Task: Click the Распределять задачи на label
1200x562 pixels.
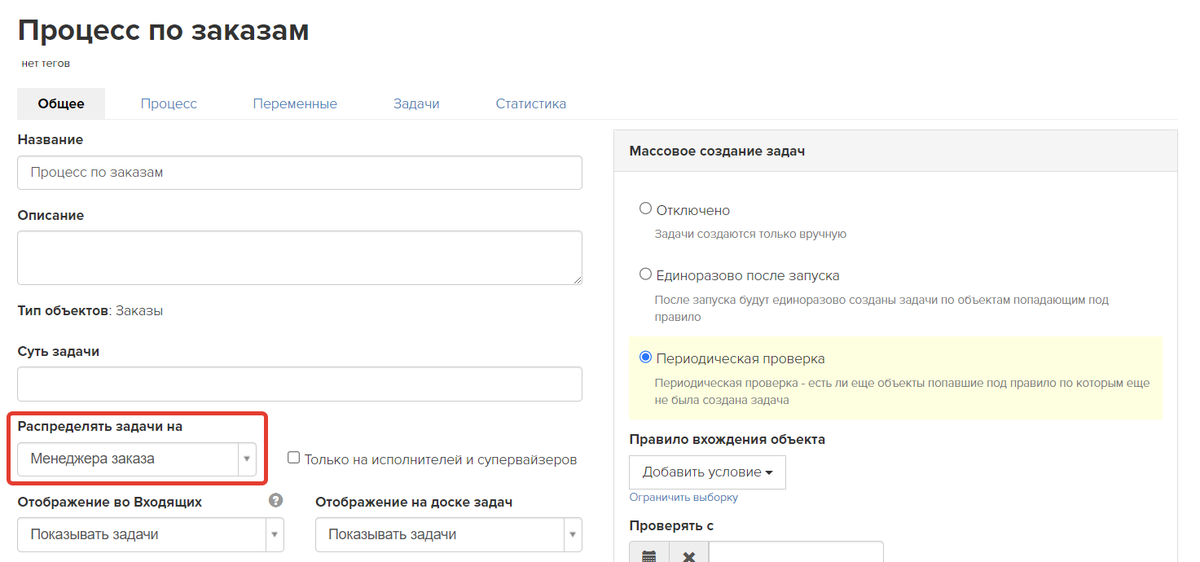Action: pos(100,427)
